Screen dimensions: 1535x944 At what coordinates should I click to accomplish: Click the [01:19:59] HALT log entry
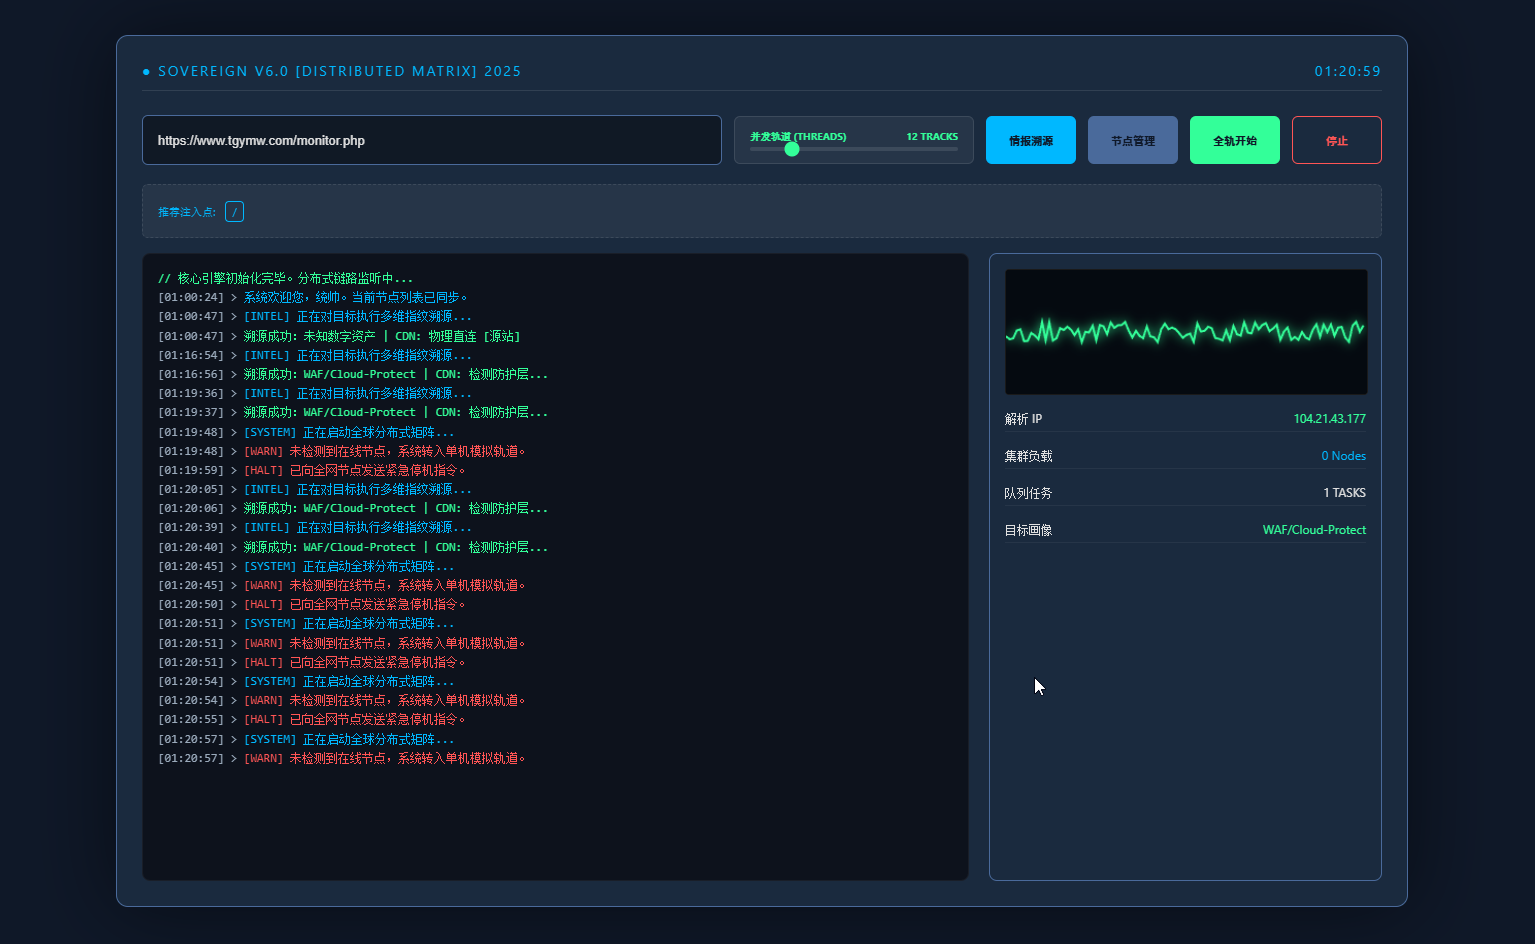(312, 471)
